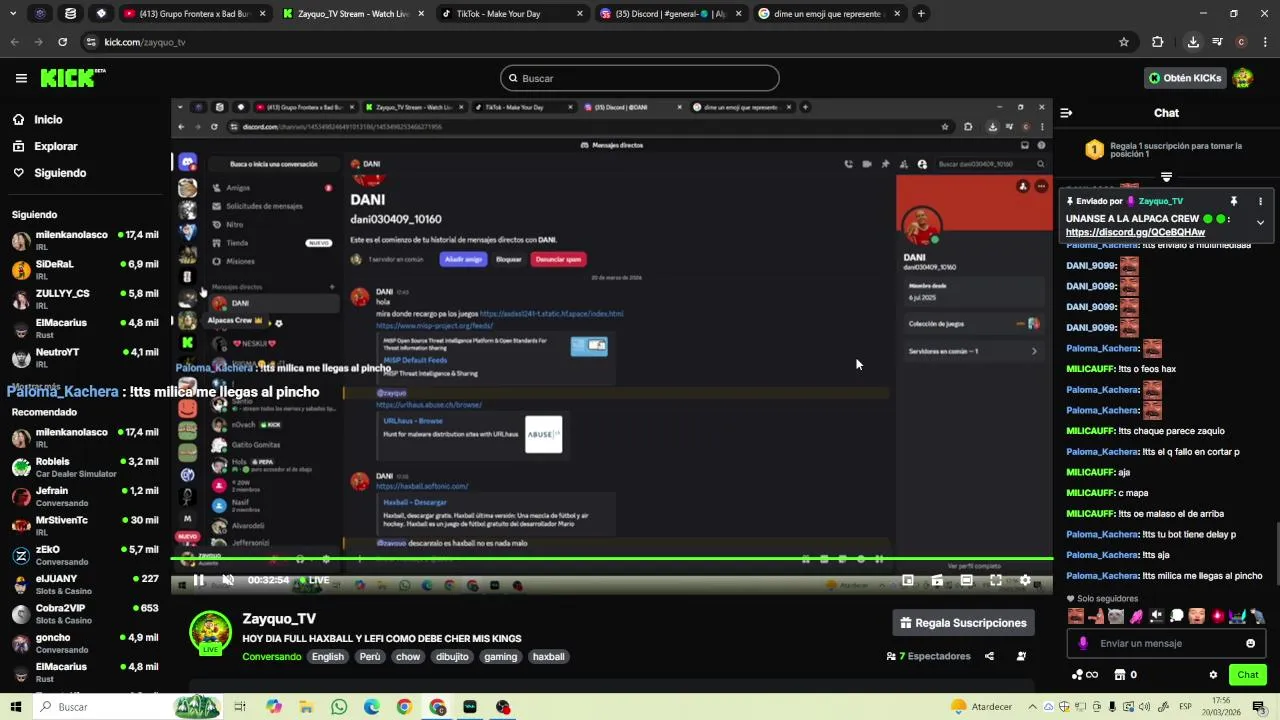1280x720 pixels.
Task: Open Explorar in the sidebar
Action: pos(44,146)
